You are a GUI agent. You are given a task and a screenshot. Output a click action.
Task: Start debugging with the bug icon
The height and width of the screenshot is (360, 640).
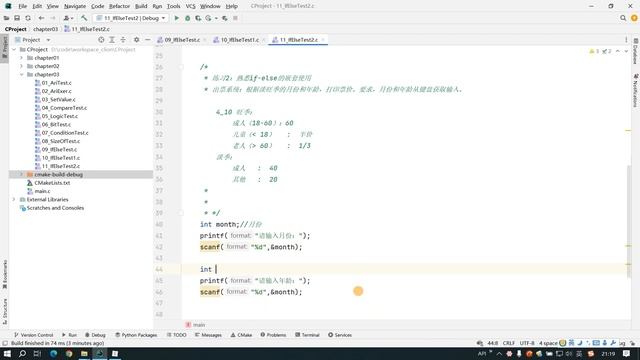187,18
